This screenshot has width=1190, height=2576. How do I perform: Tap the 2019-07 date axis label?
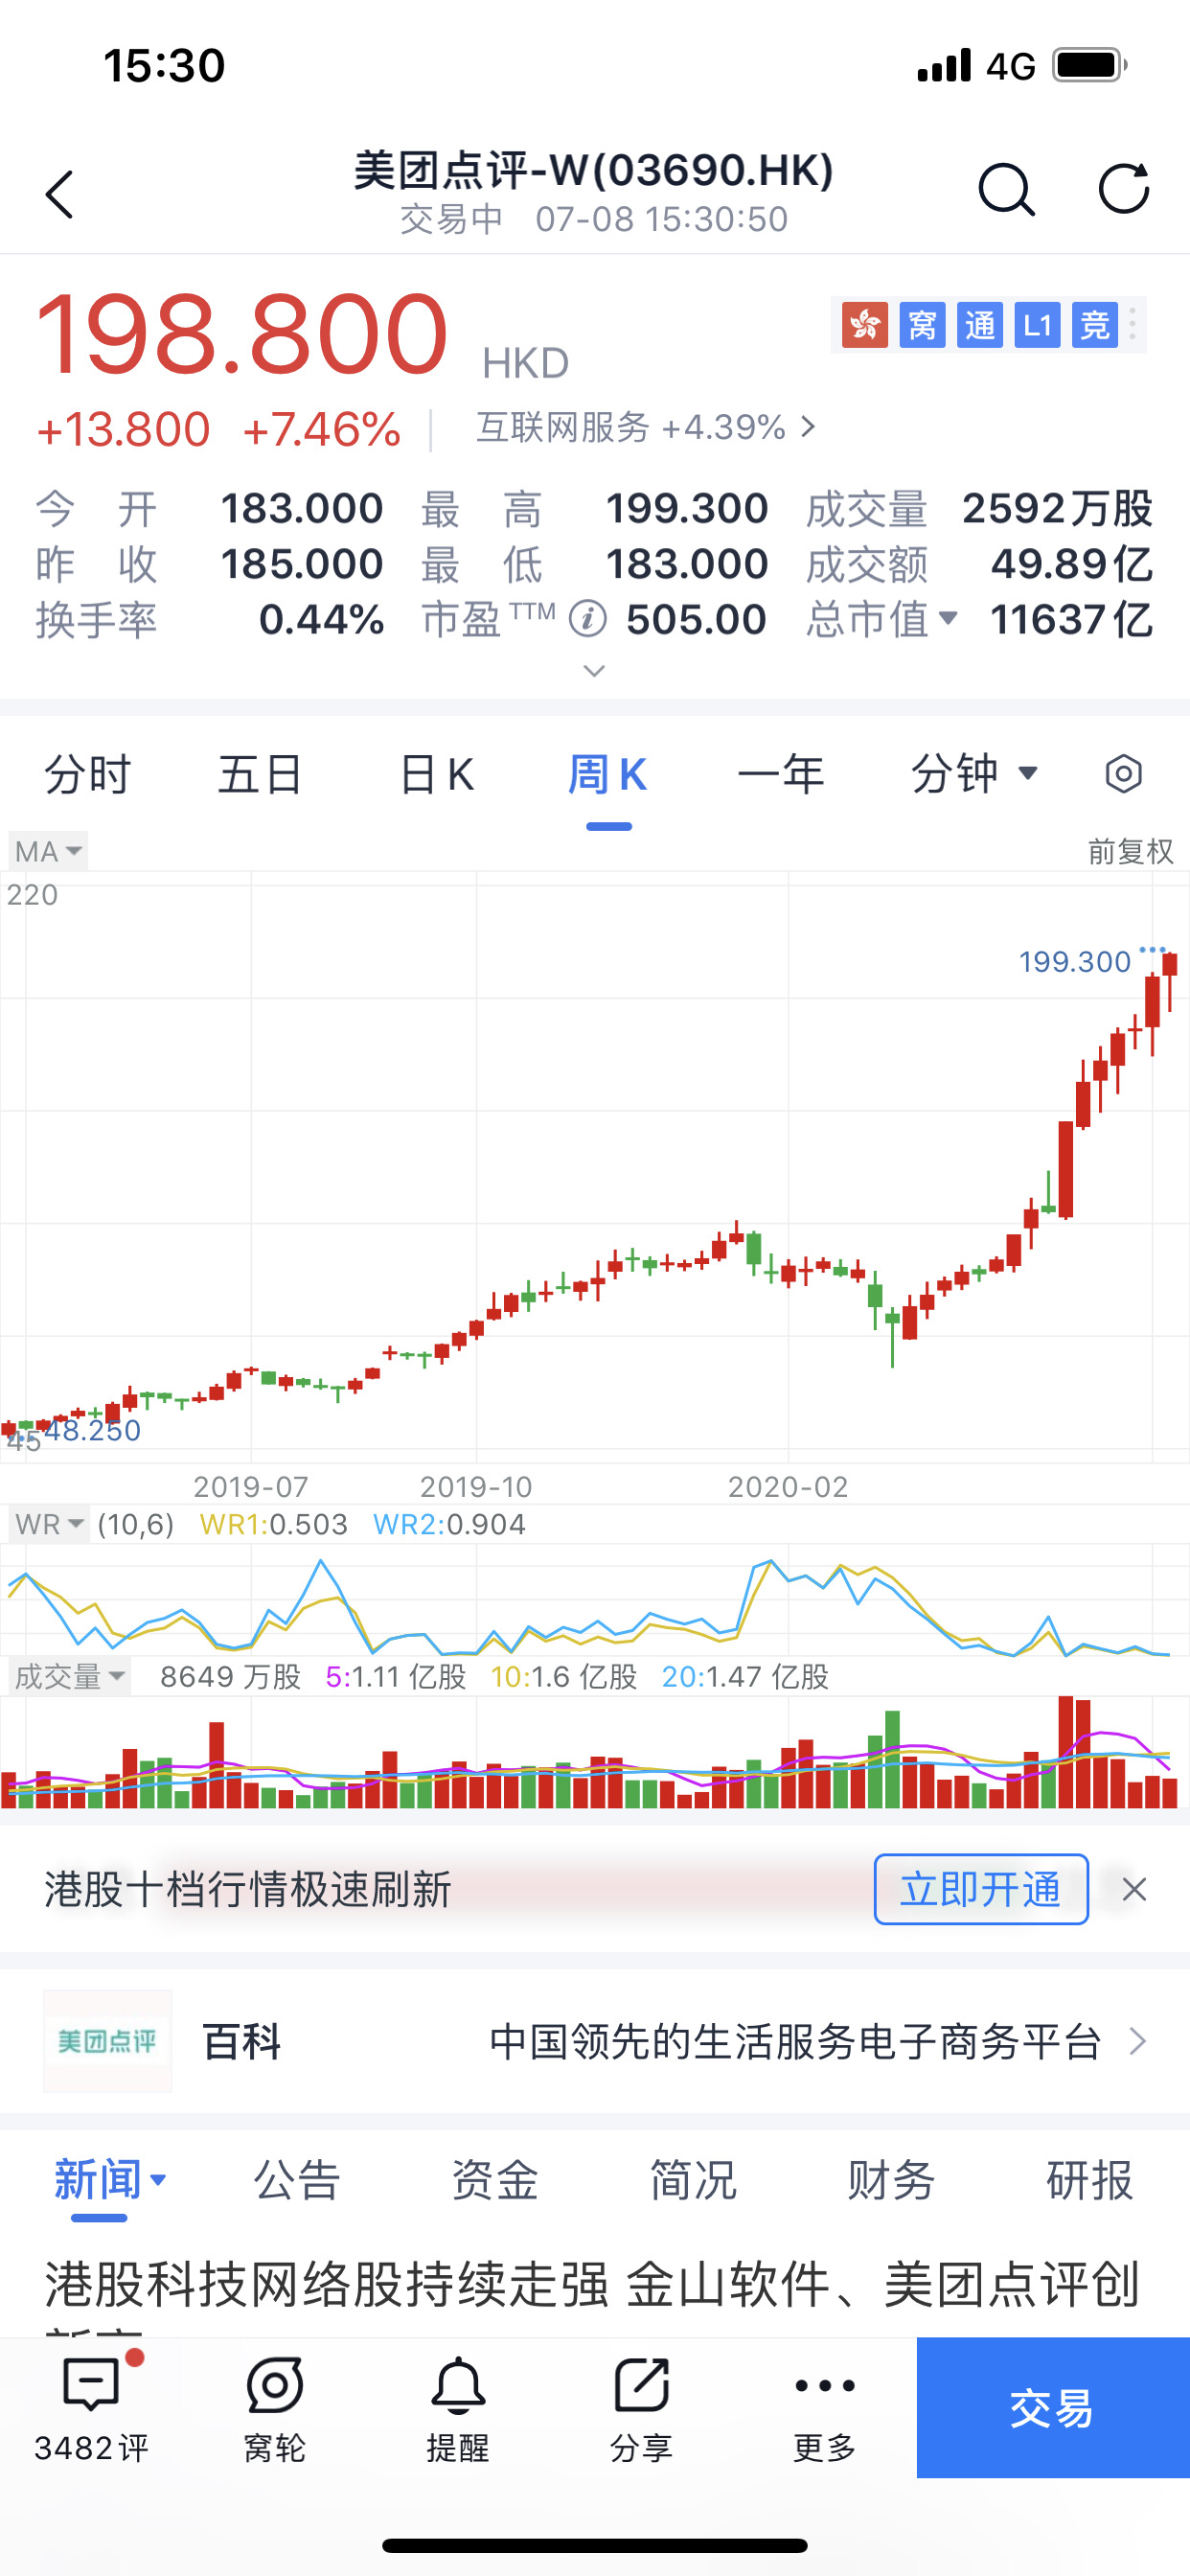click(x=250, y=1486)
